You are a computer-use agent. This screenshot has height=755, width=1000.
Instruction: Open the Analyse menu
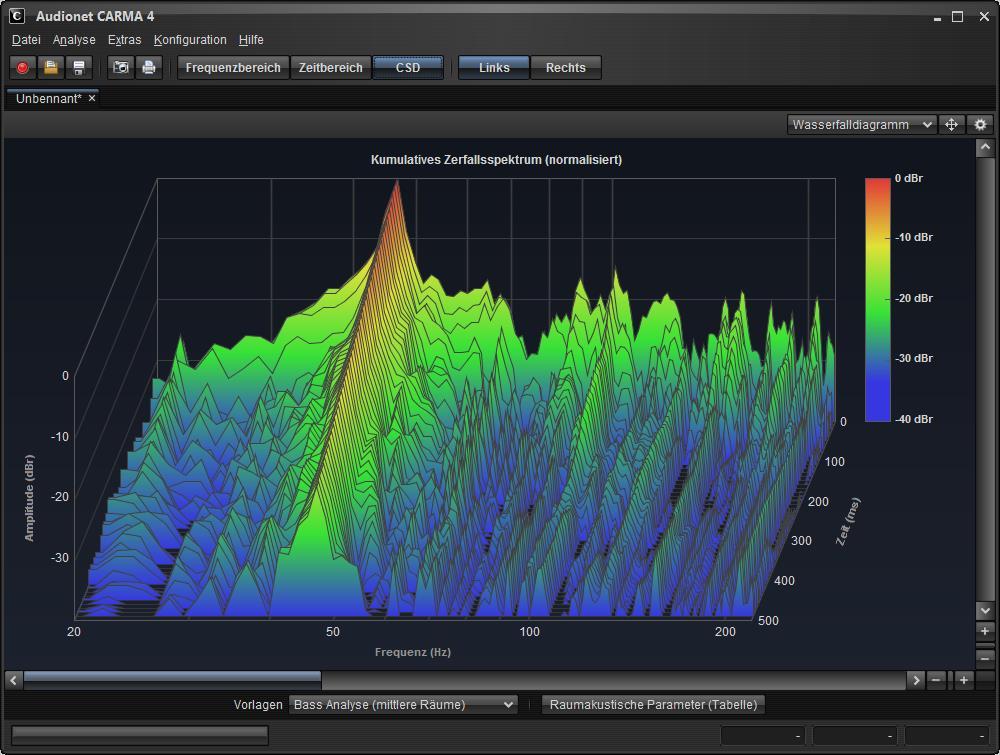(x=74, y=40)
